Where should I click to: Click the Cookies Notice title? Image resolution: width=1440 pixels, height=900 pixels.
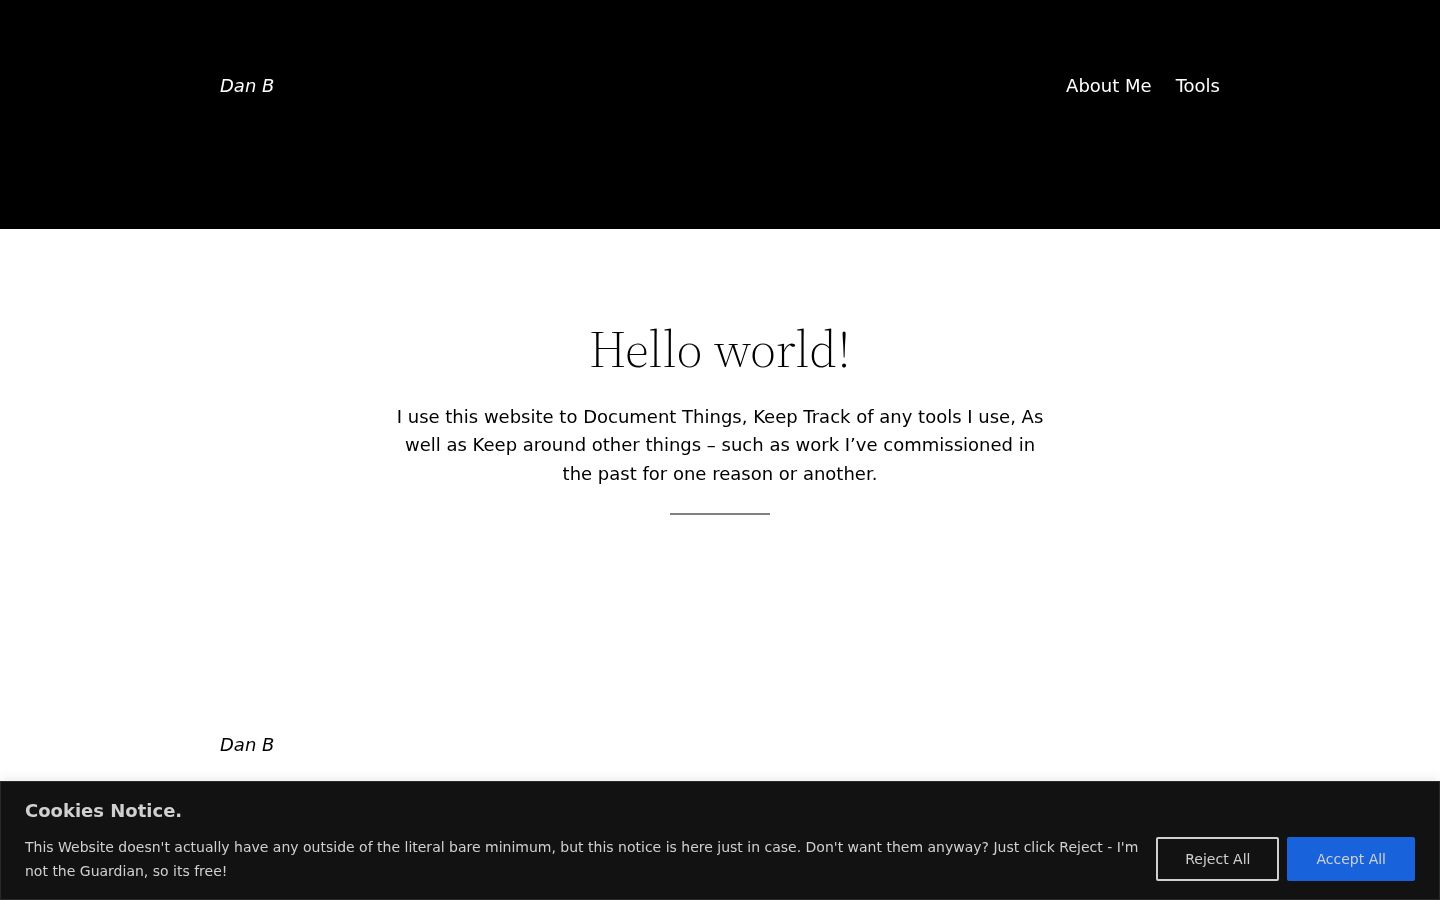click(103, 811)
